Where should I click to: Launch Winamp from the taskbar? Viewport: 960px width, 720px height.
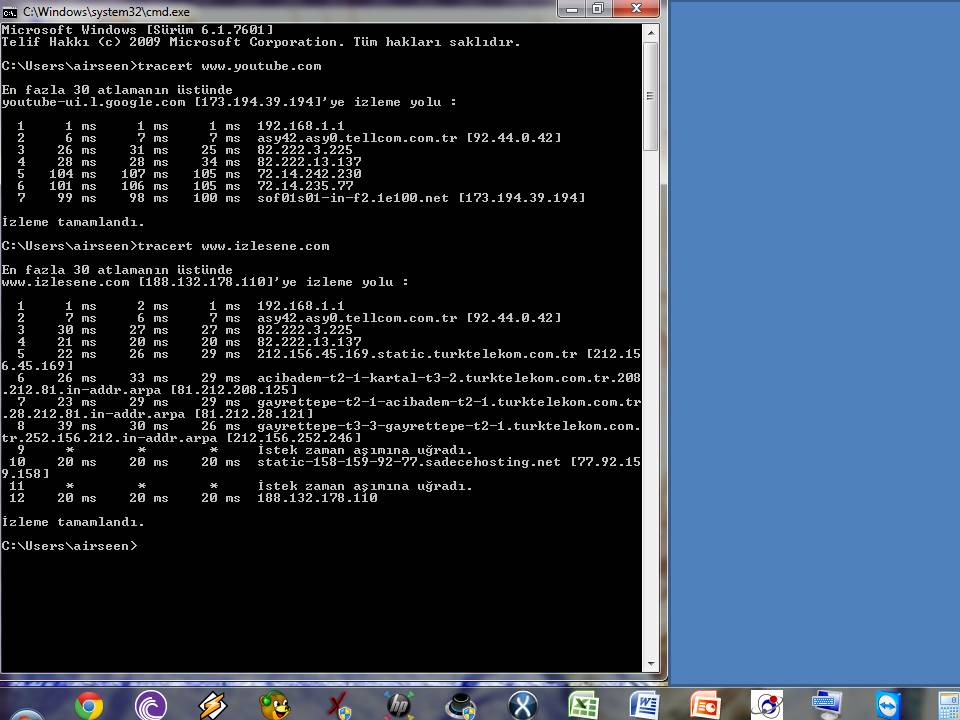coord(212,706)
